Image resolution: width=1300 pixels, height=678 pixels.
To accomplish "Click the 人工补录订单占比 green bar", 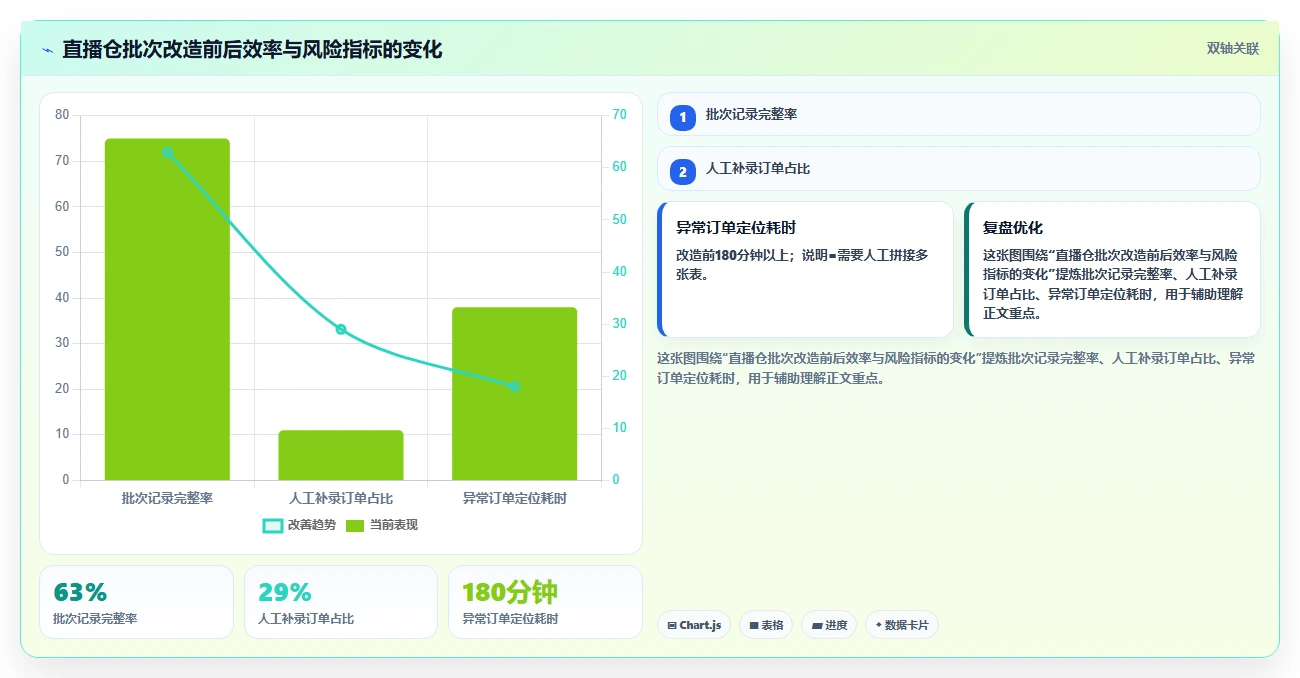I will 341,455.
